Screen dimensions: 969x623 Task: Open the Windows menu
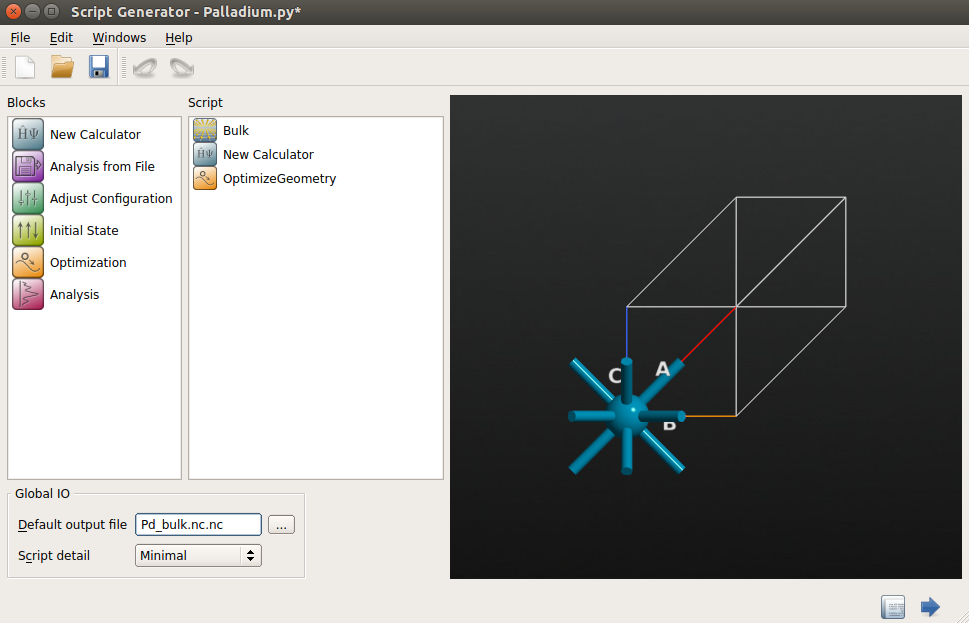pyautogui.click(x=119, y=38)
